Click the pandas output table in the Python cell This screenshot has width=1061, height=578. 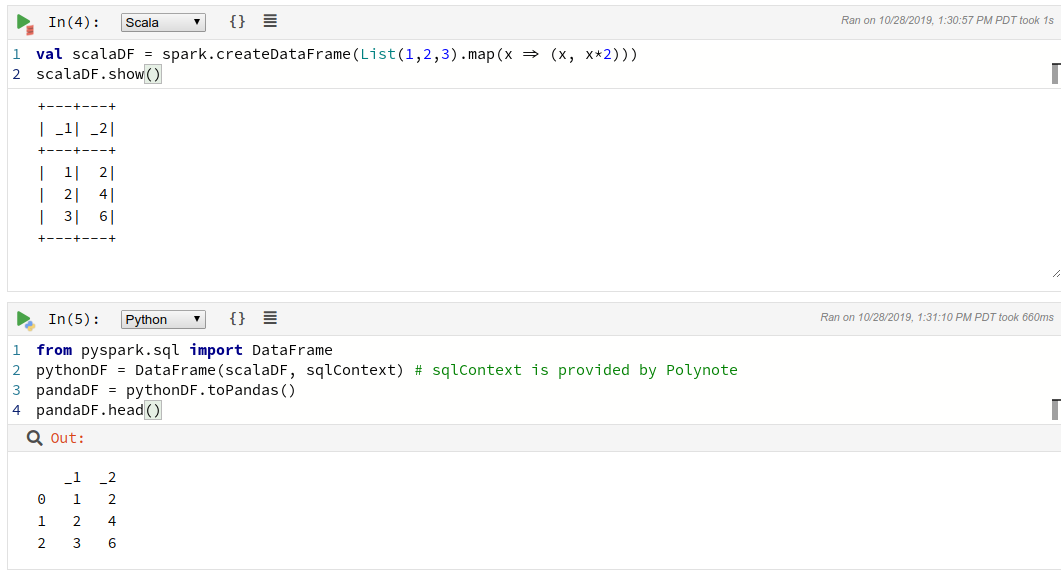(78, 510)
